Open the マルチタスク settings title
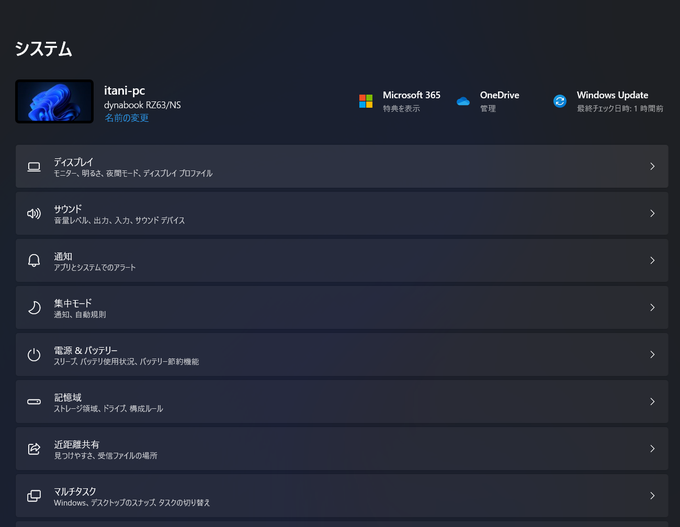 tap(75, 491)
